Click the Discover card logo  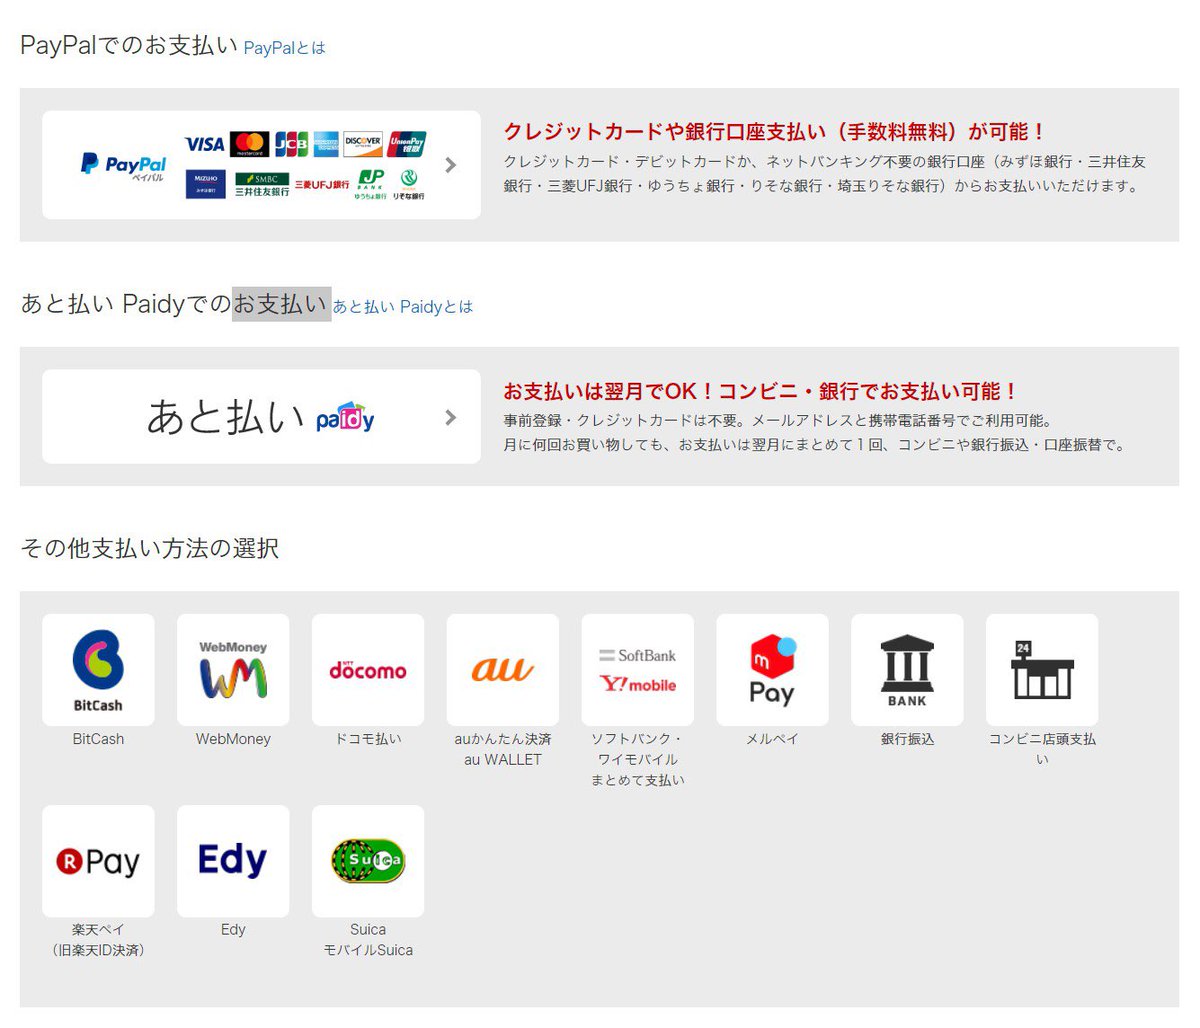coord(363,144)
